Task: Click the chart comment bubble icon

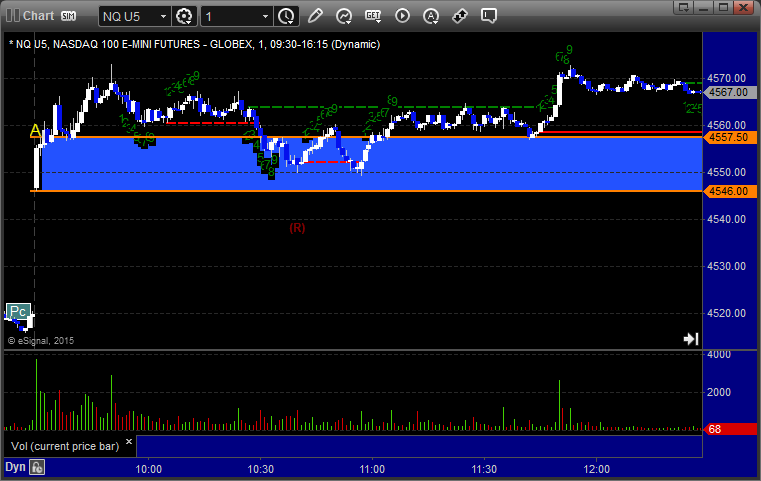Action: point(489,16)
